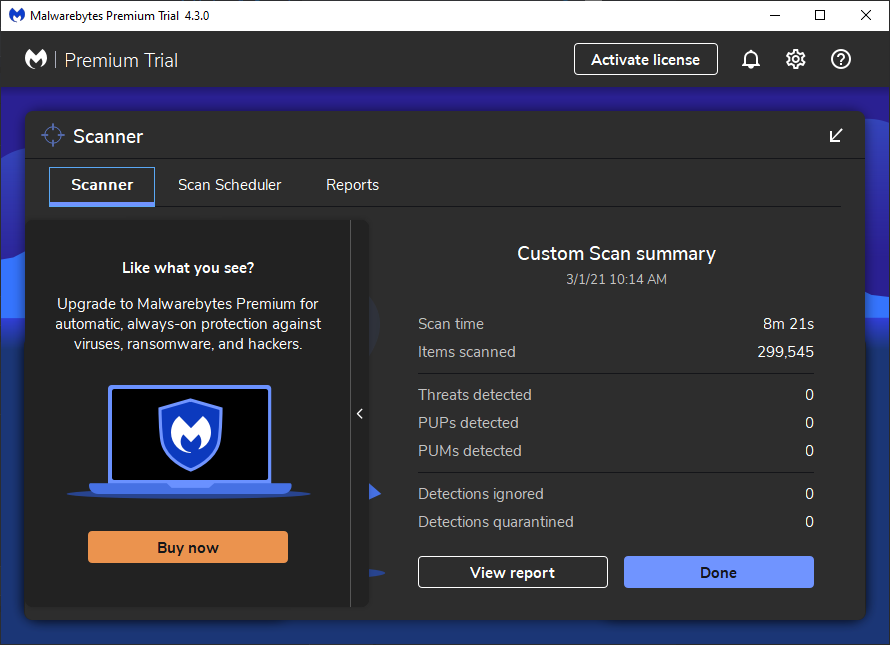Screen dimensions: 890x645
Task: Maximize the Malwarebytes window
Action: coord(820,15)
